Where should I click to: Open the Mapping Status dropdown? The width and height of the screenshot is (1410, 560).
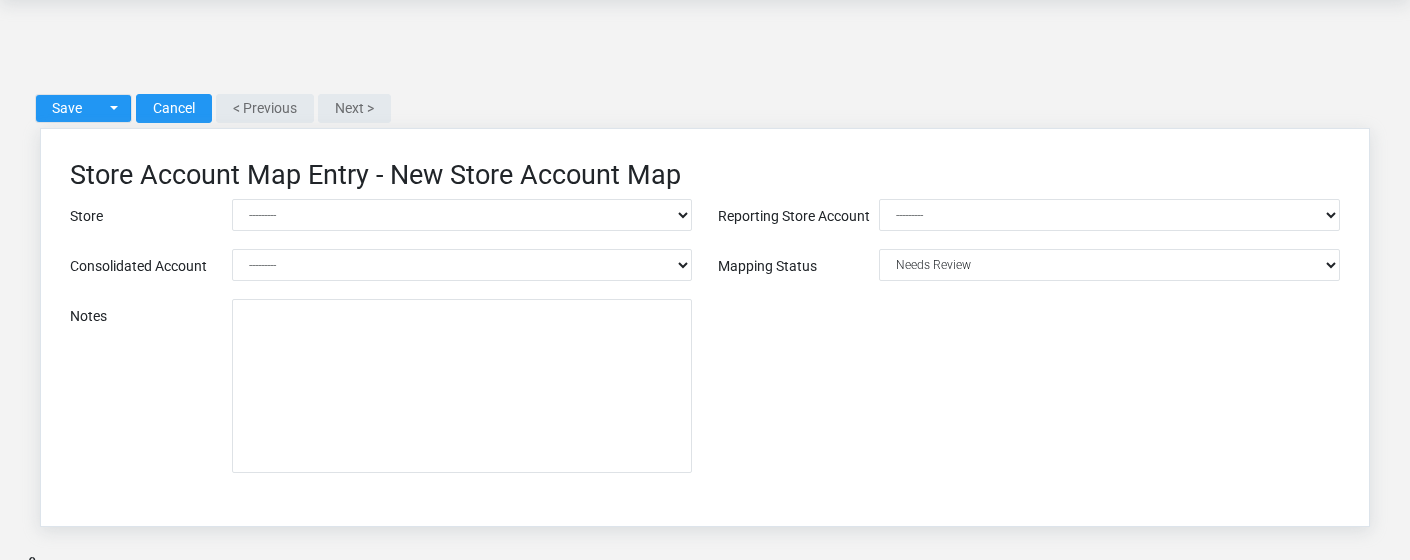pos(1109,265)
